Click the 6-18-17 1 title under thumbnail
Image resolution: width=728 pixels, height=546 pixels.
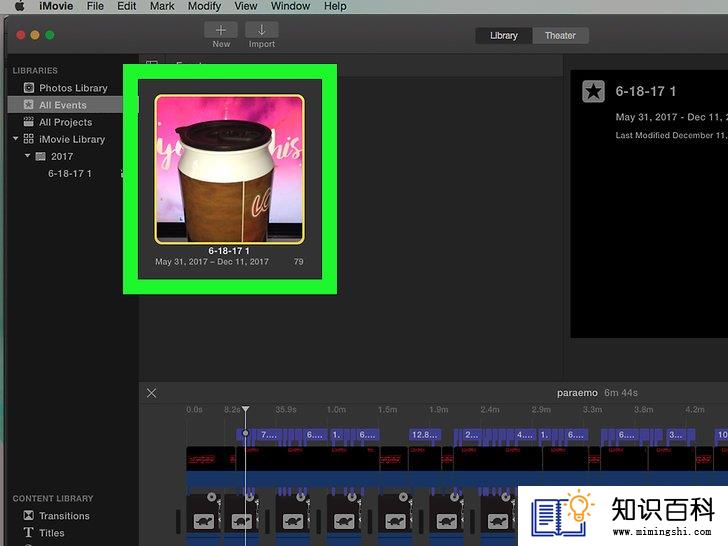tap(229, 251)
